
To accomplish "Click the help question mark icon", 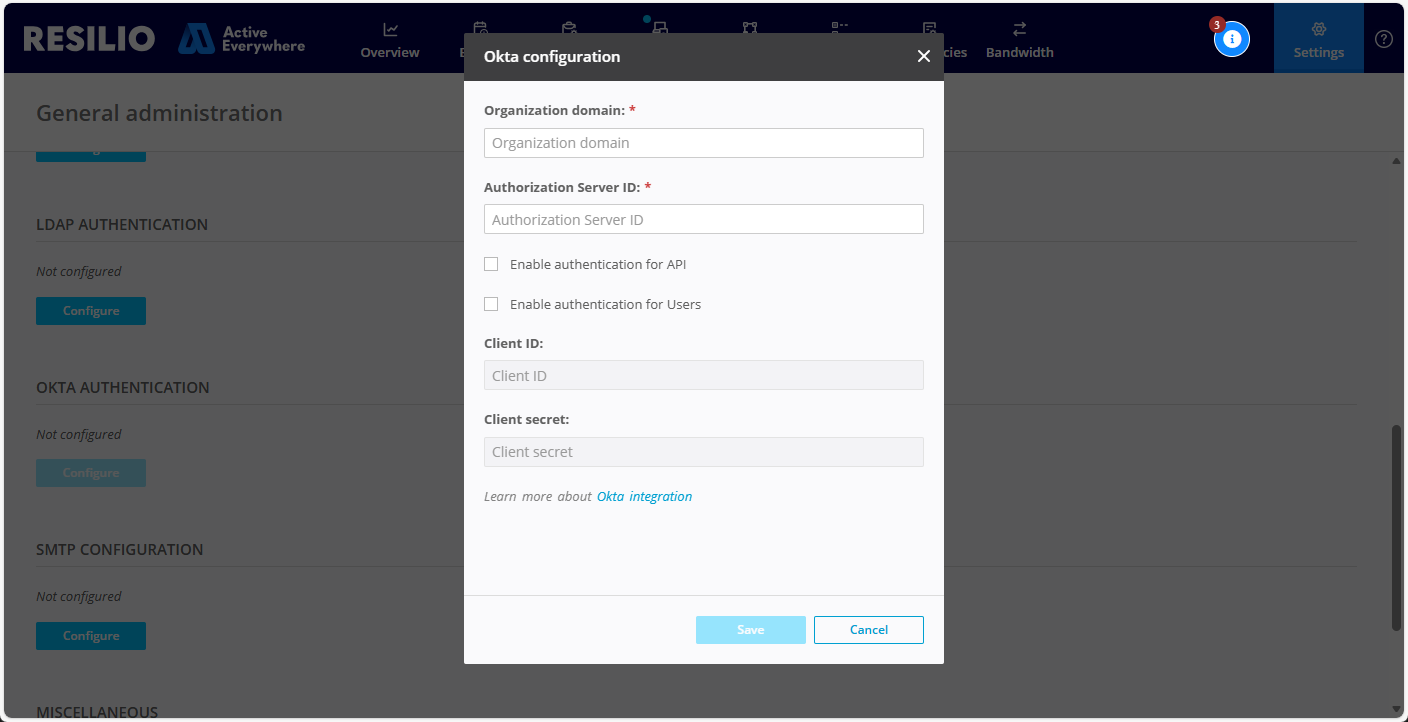I will point(1383,39).
